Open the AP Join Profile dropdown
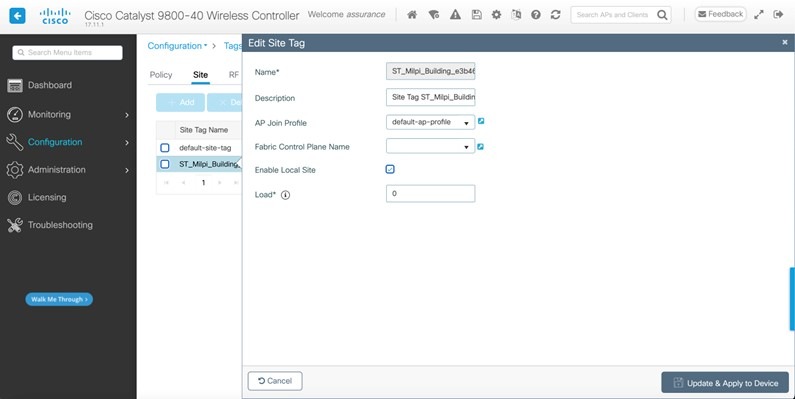Image resolution: width=795 pixels, height=399 pixels. [x=430, y=122]
